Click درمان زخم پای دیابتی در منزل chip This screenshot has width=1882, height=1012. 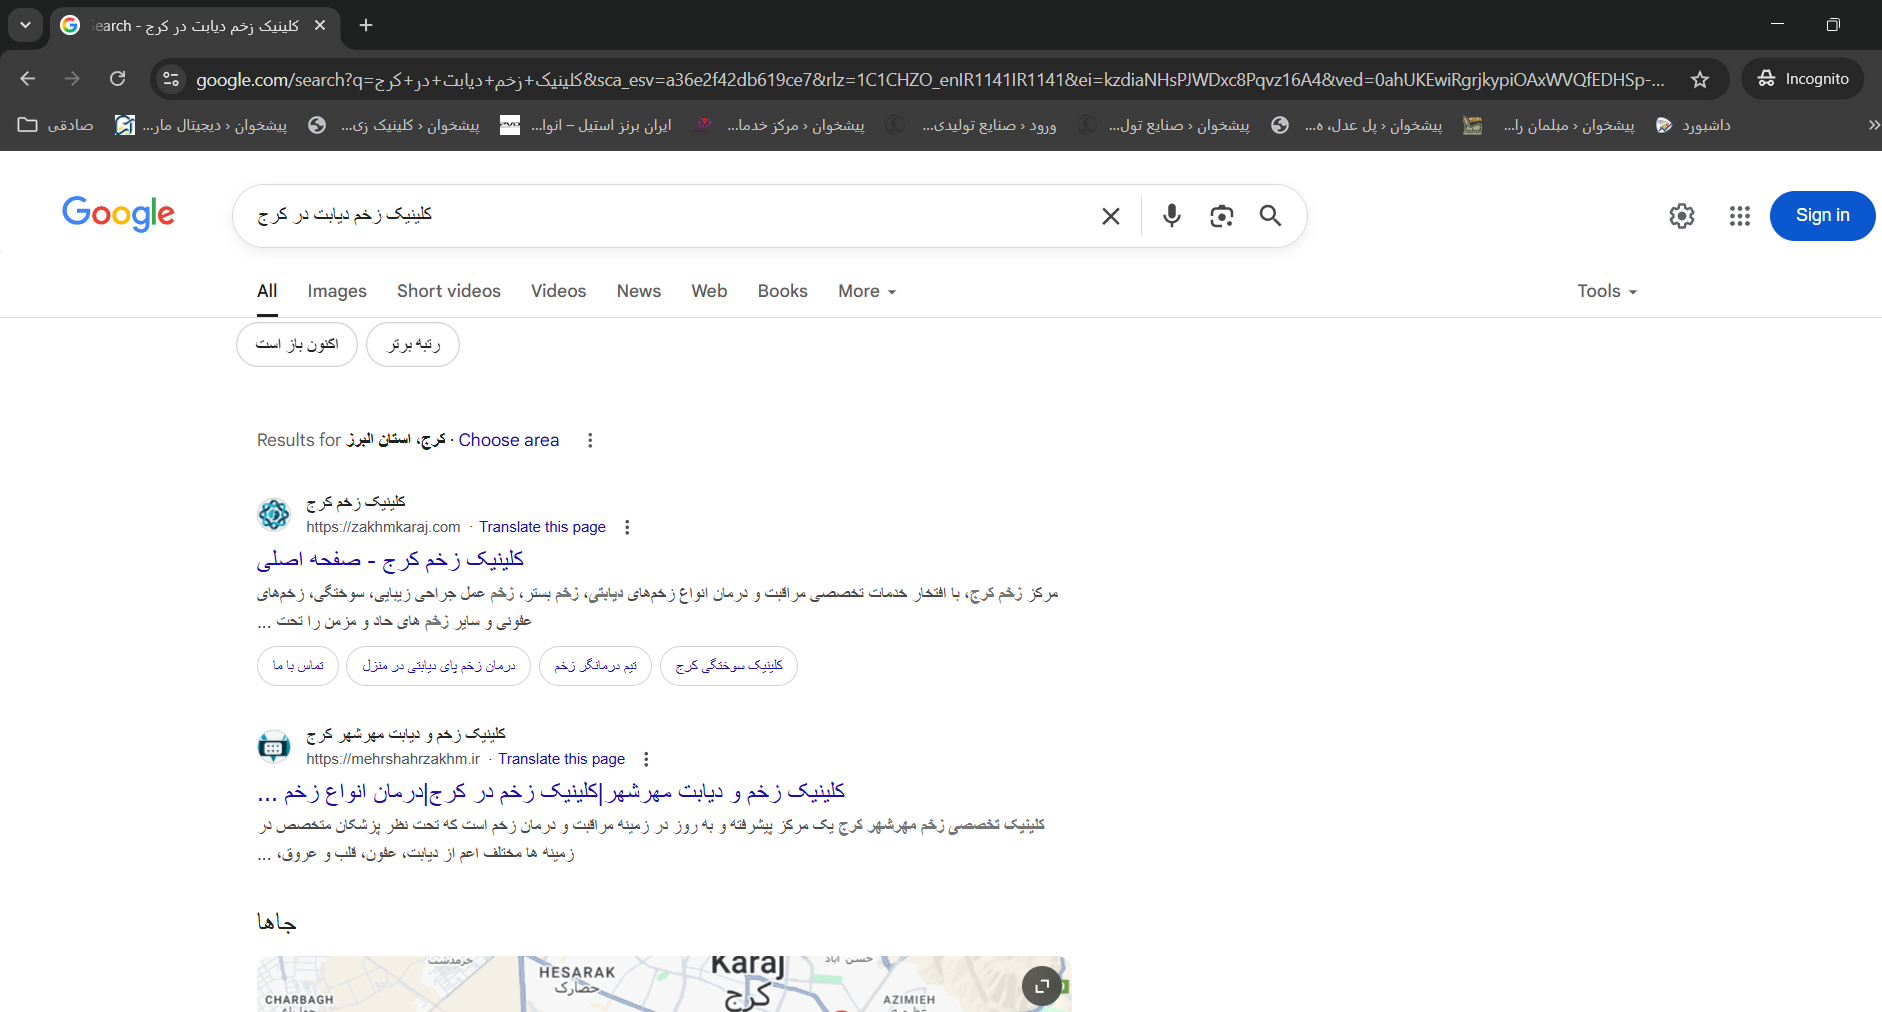[x=438, y=666]
